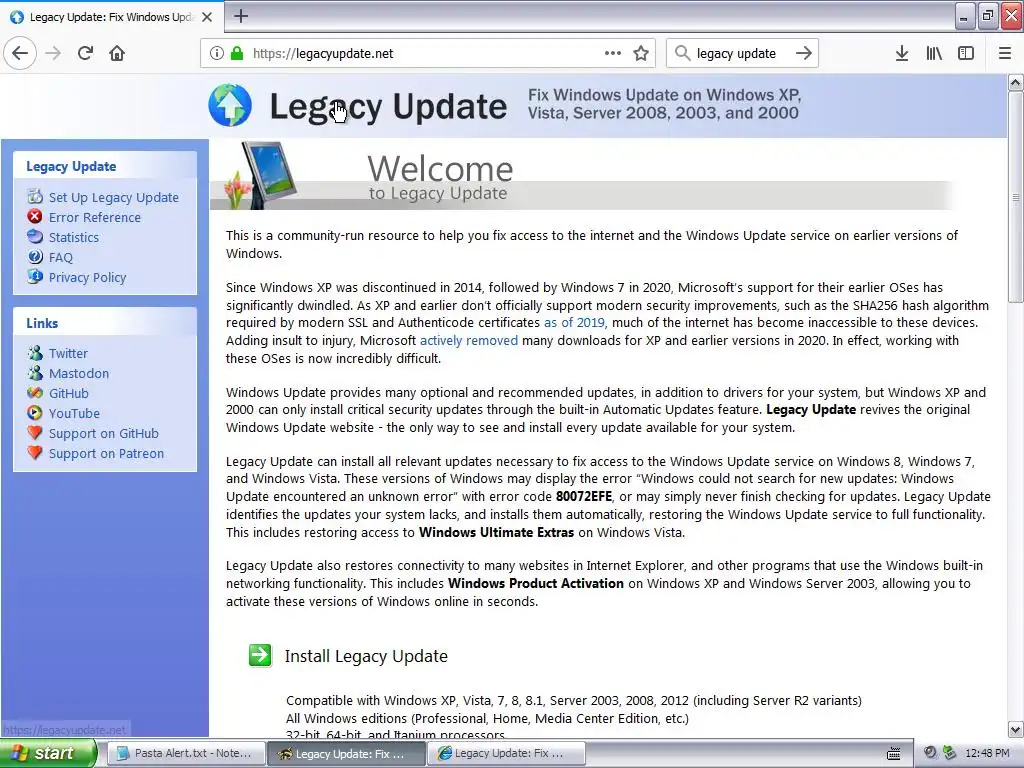Viewport: 1024px width, 768px height.
Task: Click the red X Error Reference icon
Action: coord(35,216)
